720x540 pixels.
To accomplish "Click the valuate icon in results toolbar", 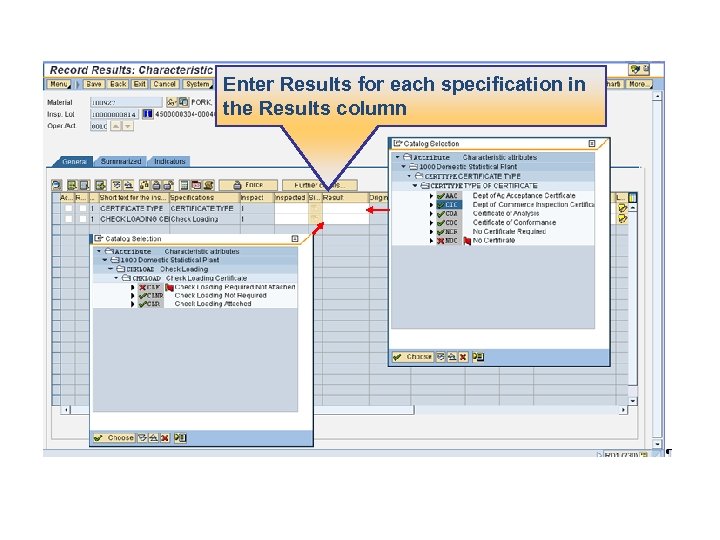I will click(x=101, y=185).
